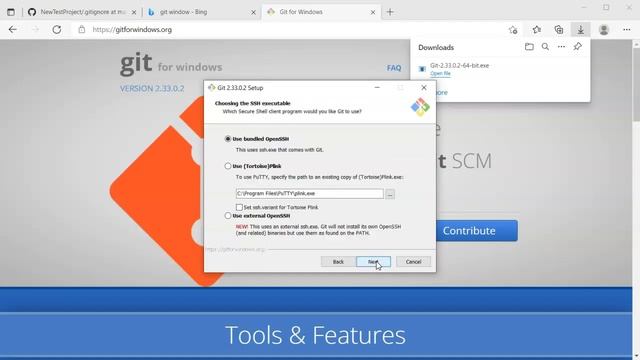This screenshot has width=640, height=360.
Task: Browse for plink.exe with the ... button
Action: tap(390, 194)
